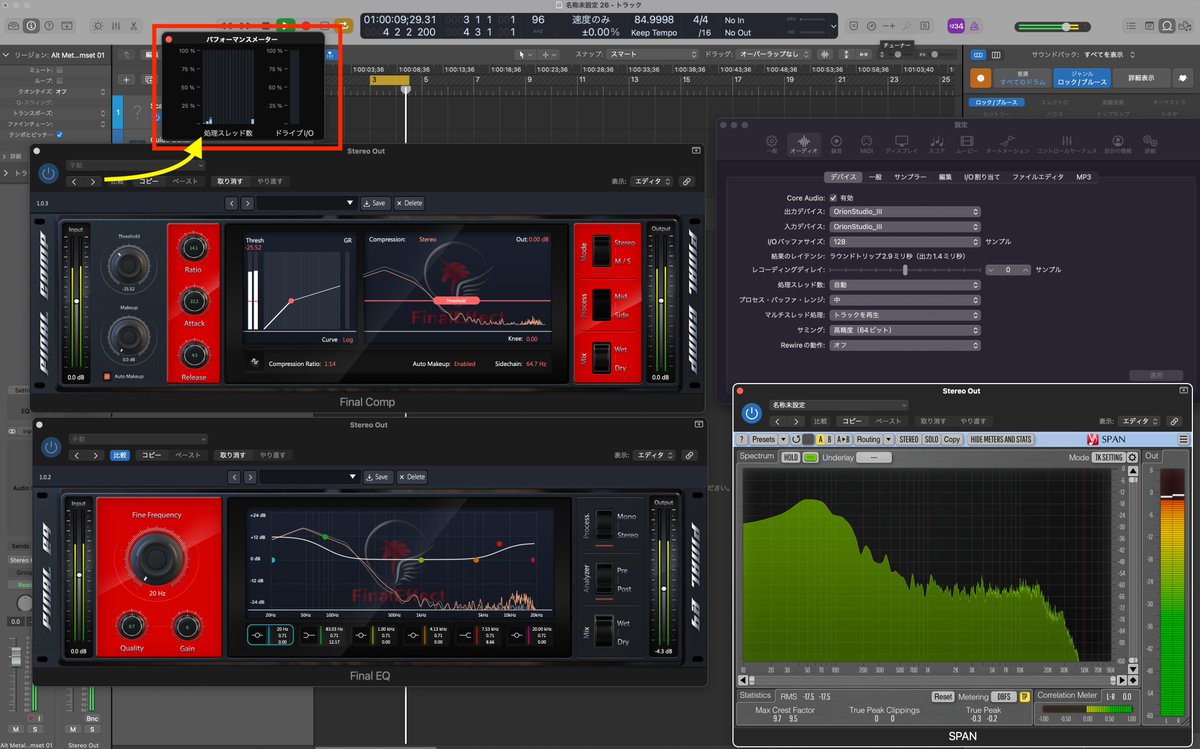1200x749 pixels.
Task: Click Delete button in Final EQ
Action: coord(410,477)
